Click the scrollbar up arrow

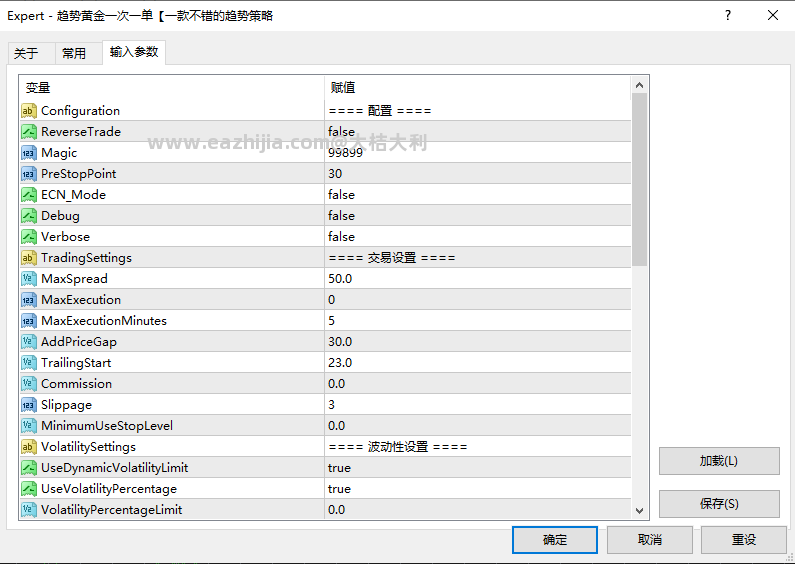[639, 85]
